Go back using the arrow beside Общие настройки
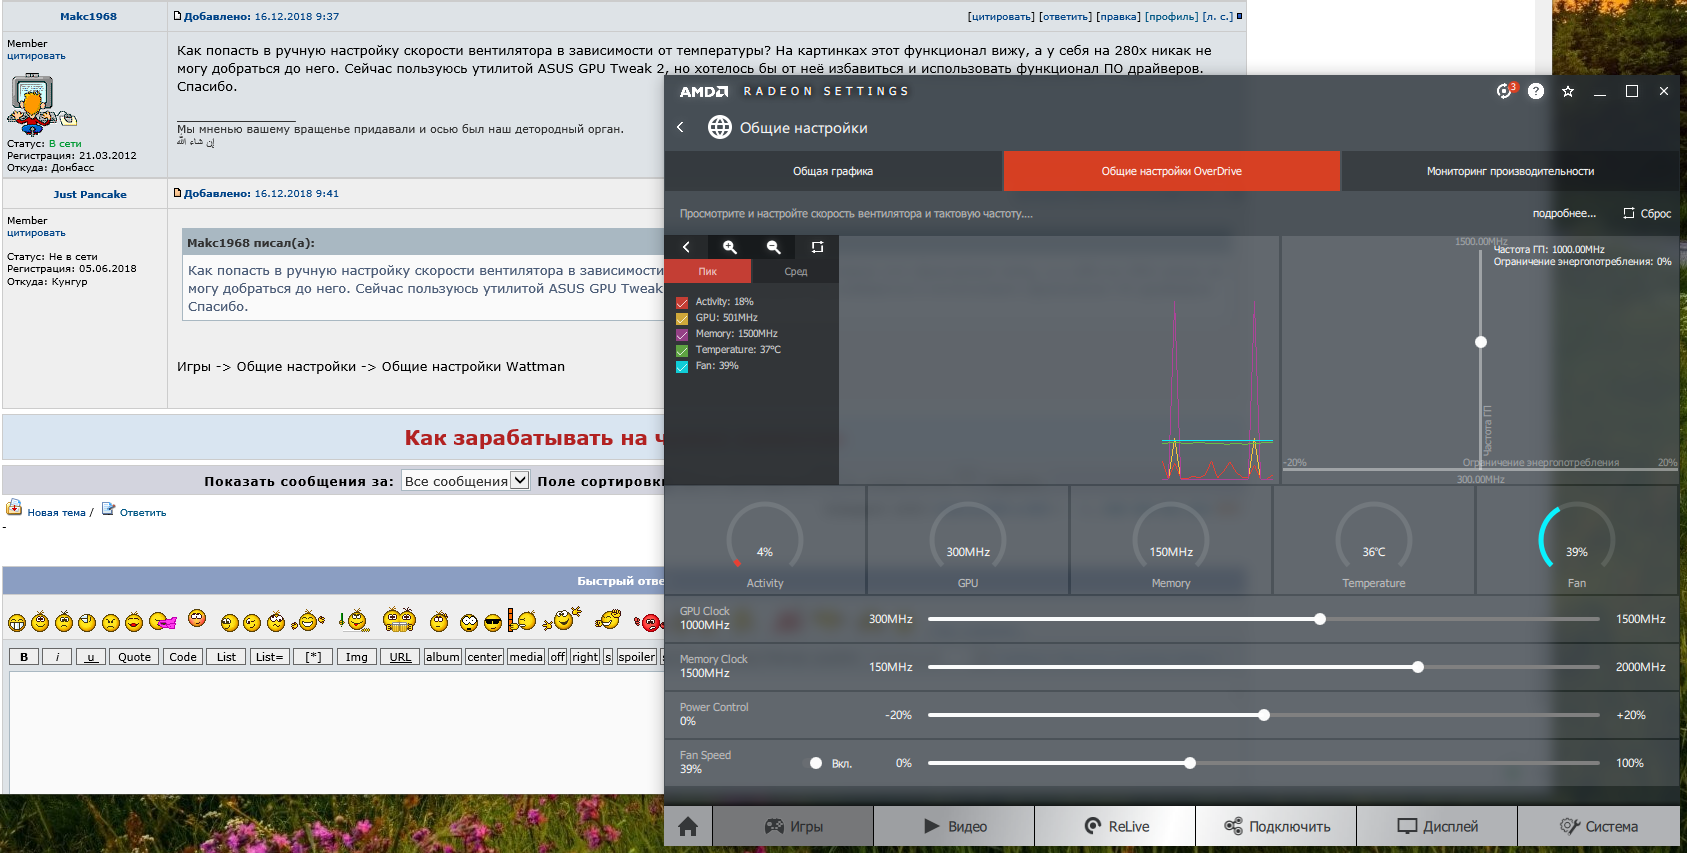This screenshot has width=1687, height=853. tap(680, 127)
